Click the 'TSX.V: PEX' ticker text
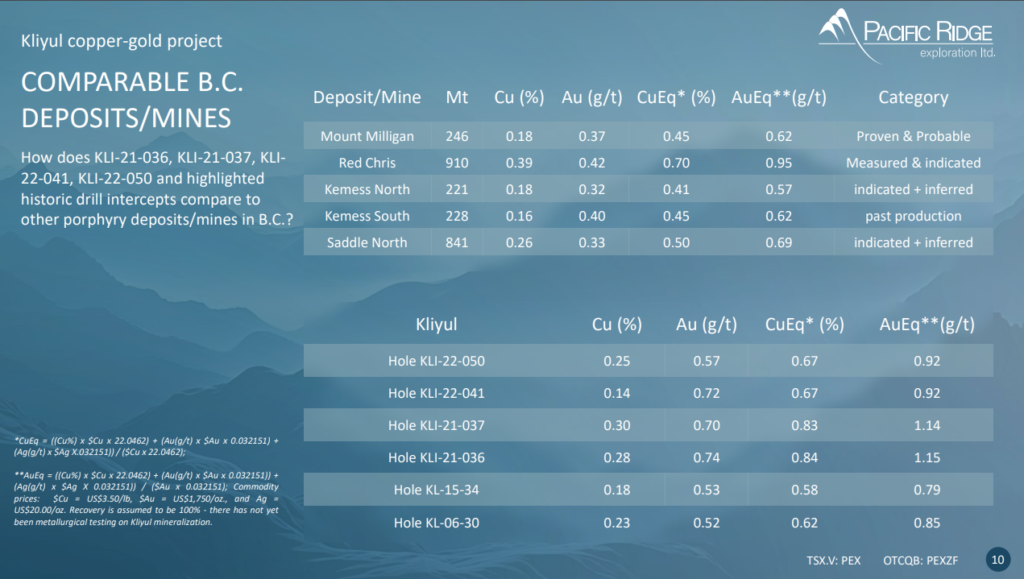This screenshot has width=1024, height=579. [x=833, y=560]
